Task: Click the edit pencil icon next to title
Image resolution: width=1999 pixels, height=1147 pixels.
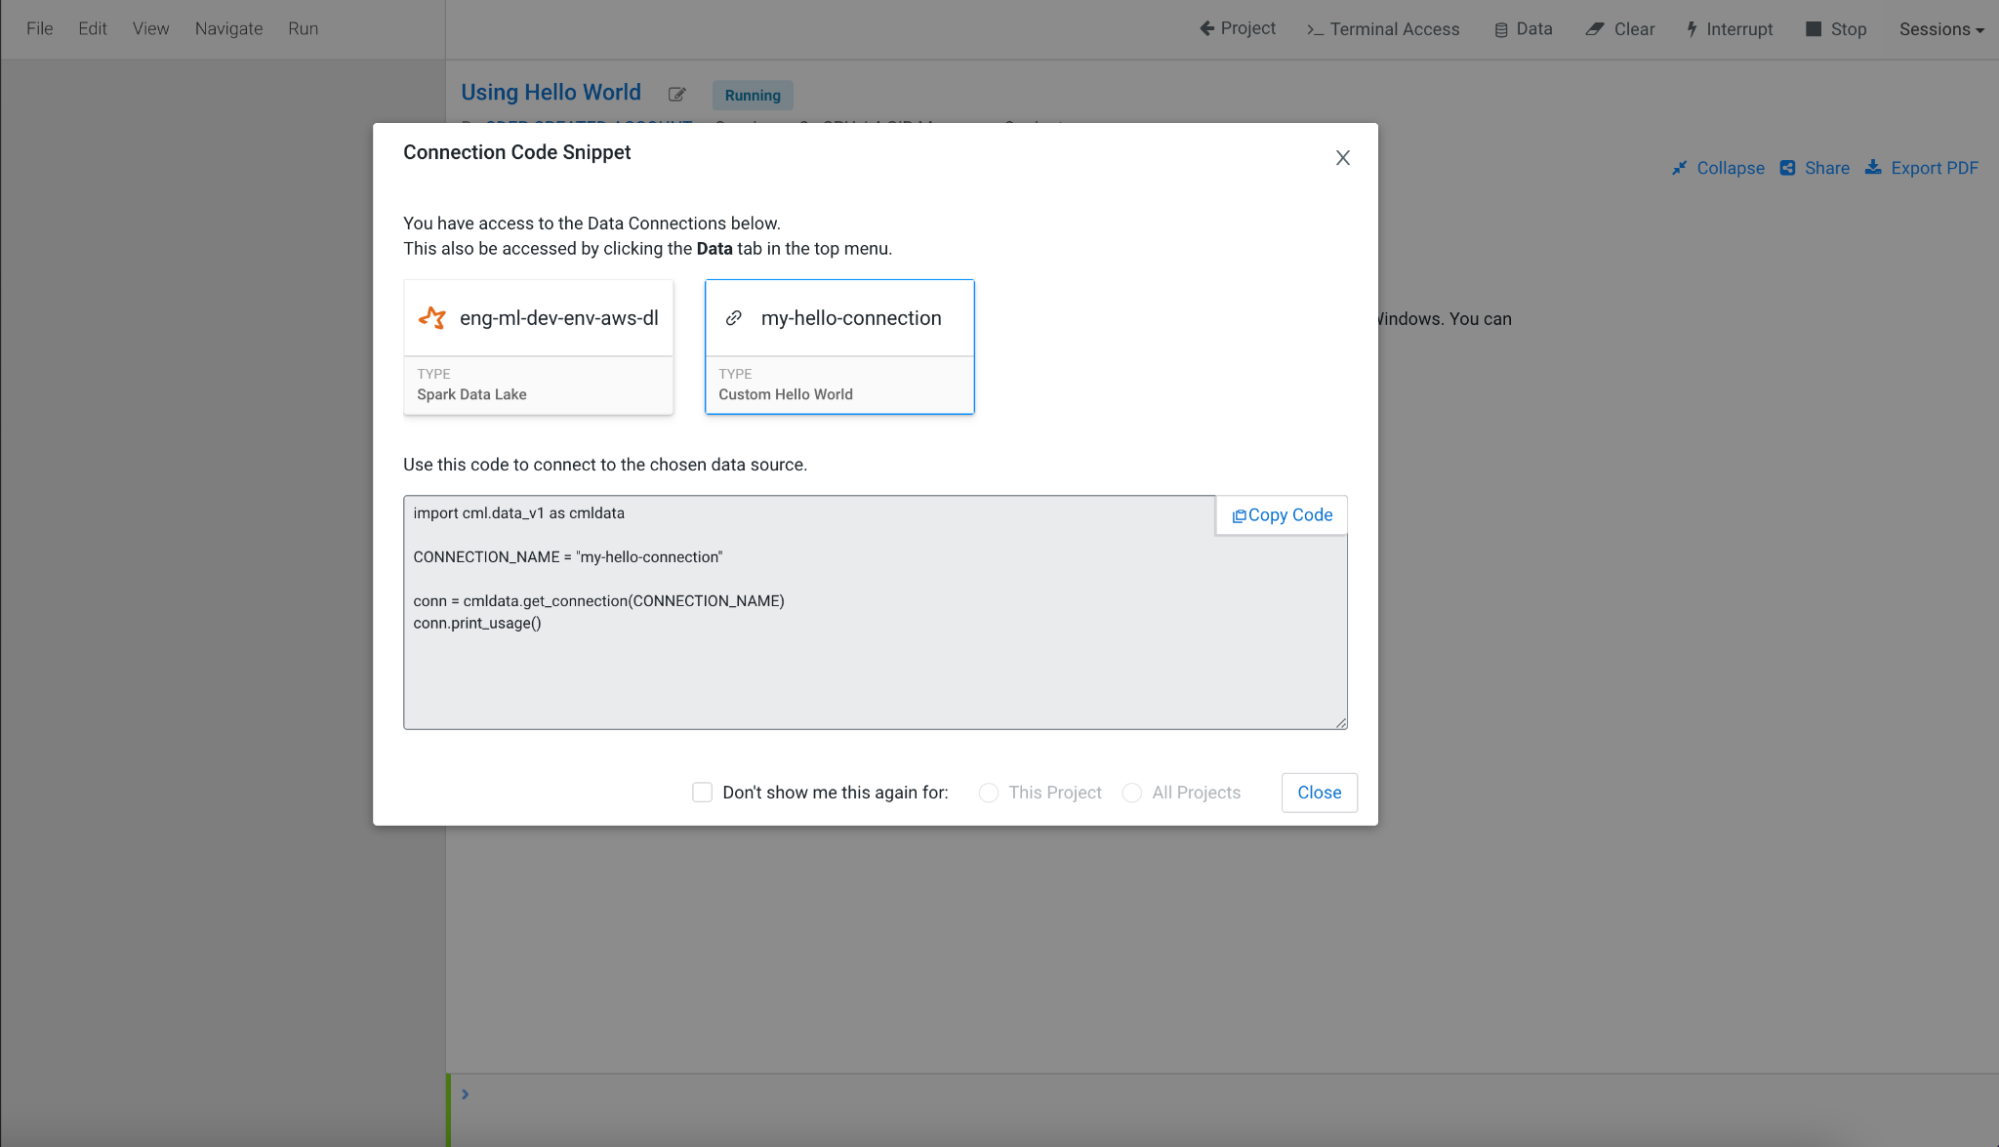Action: pyautogui.click(x=677, y=94)
